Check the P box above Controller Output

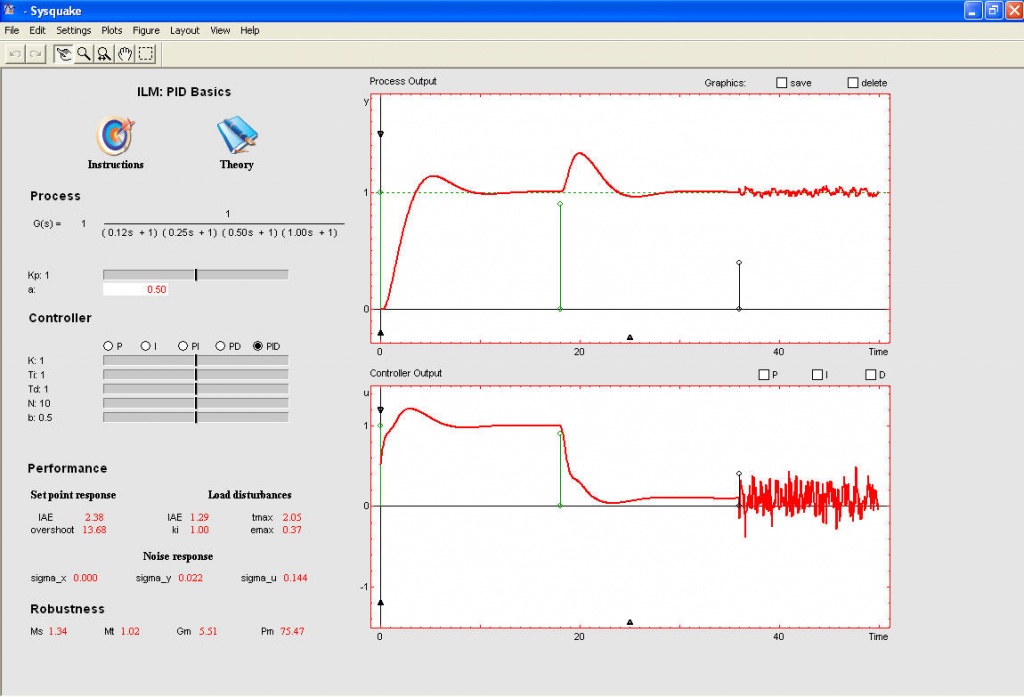coord(763,374)
